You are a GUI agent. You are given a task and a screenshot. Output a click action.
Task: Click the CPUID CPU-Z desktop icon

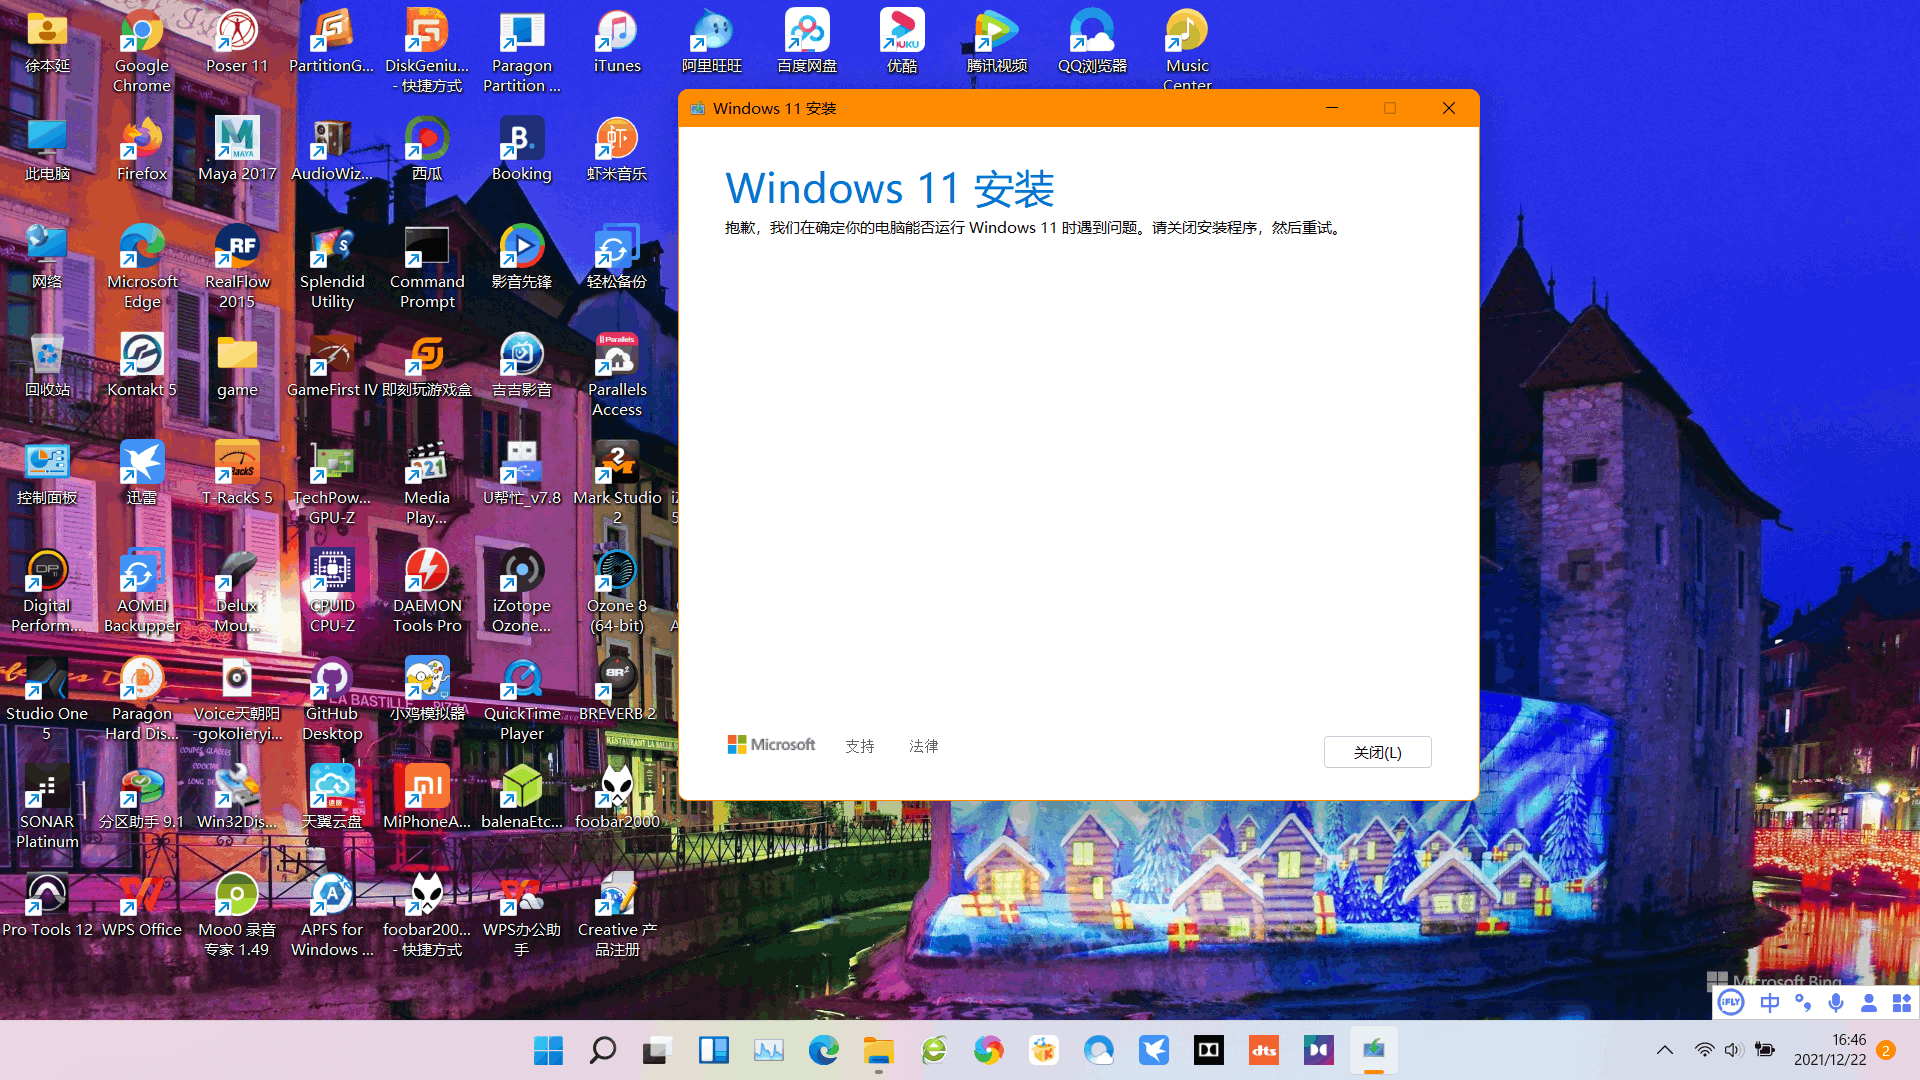[332, 590]
